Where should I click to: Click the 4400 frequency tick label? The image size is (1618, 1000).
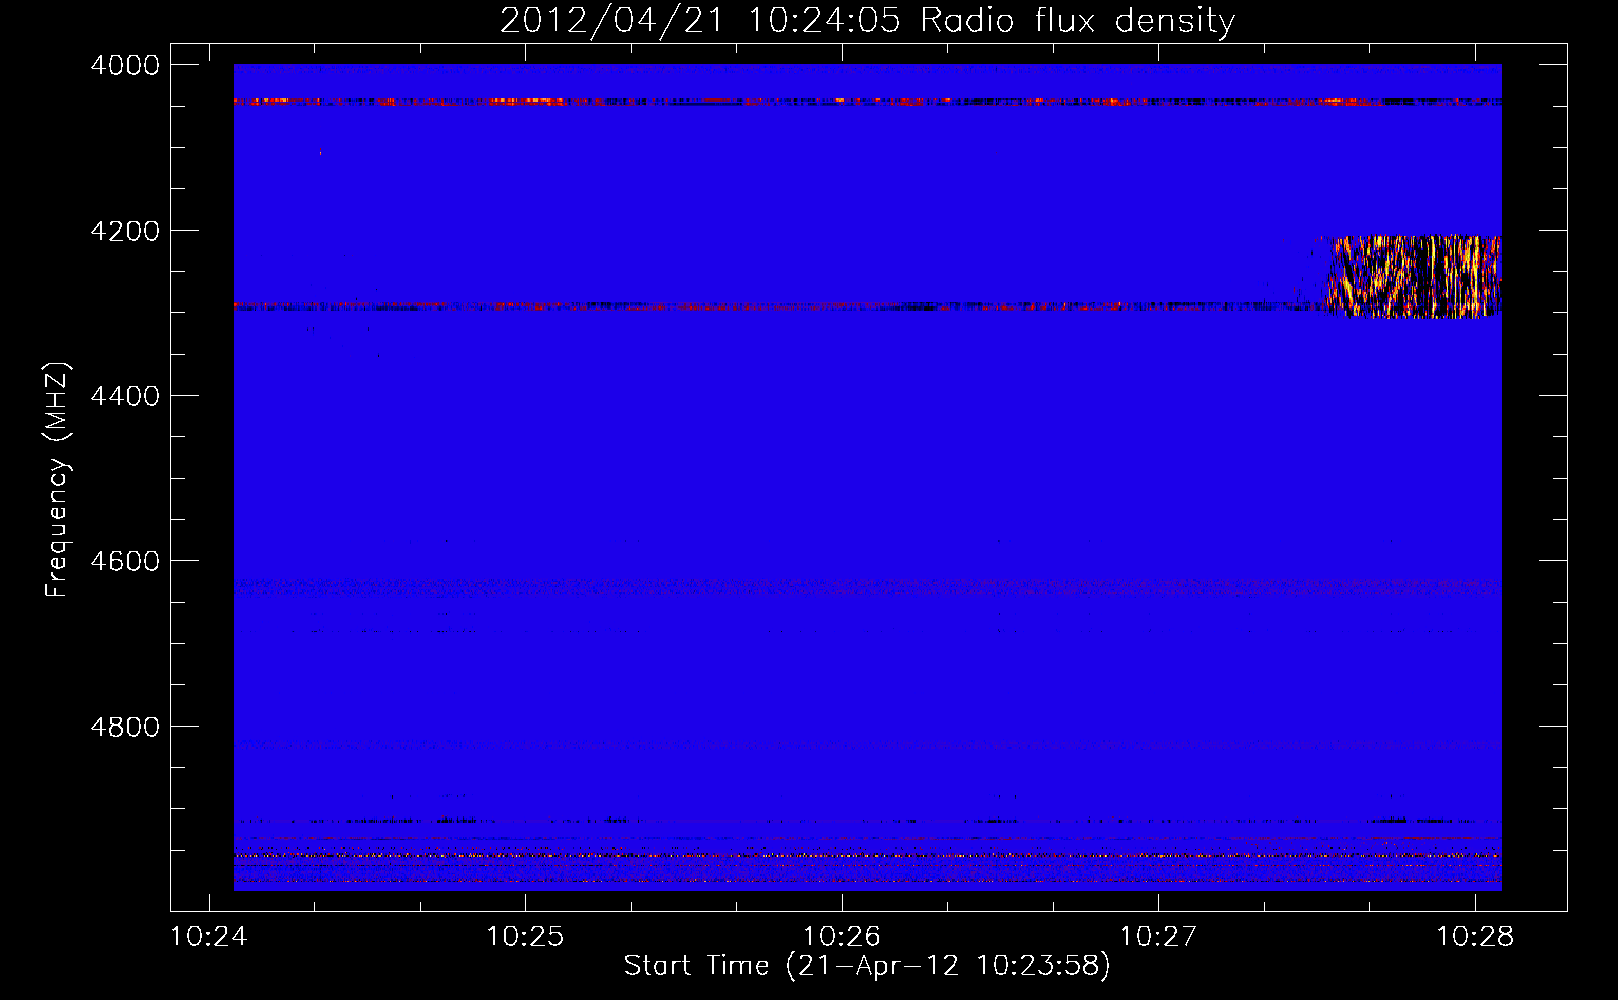point(125,396)
